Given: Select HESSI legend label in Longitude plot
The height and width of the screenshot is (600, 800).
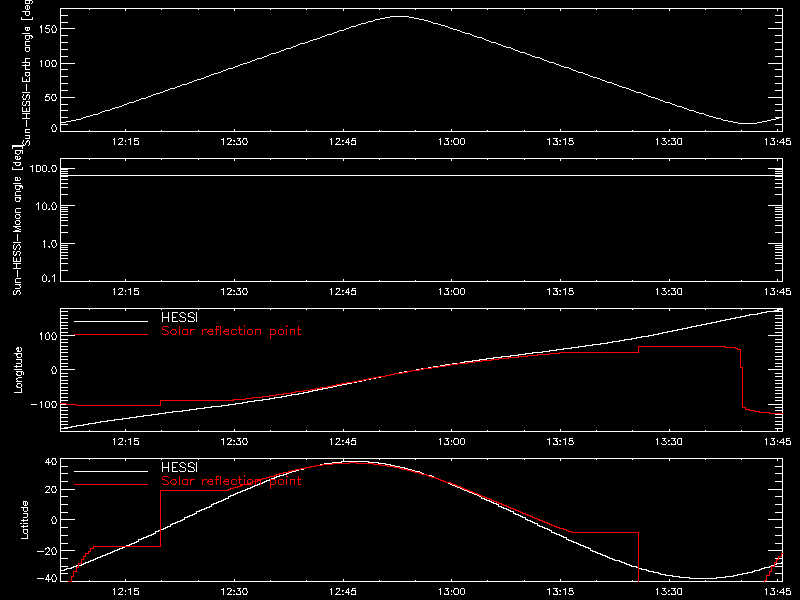Looking at the screenshot, I should click(x=179, y=317).
